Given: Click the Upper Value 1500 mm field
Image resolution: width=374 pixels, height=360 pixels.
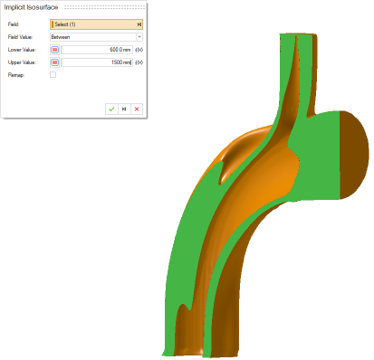Looking at the screenshot, I should click(x=97, y=62).
